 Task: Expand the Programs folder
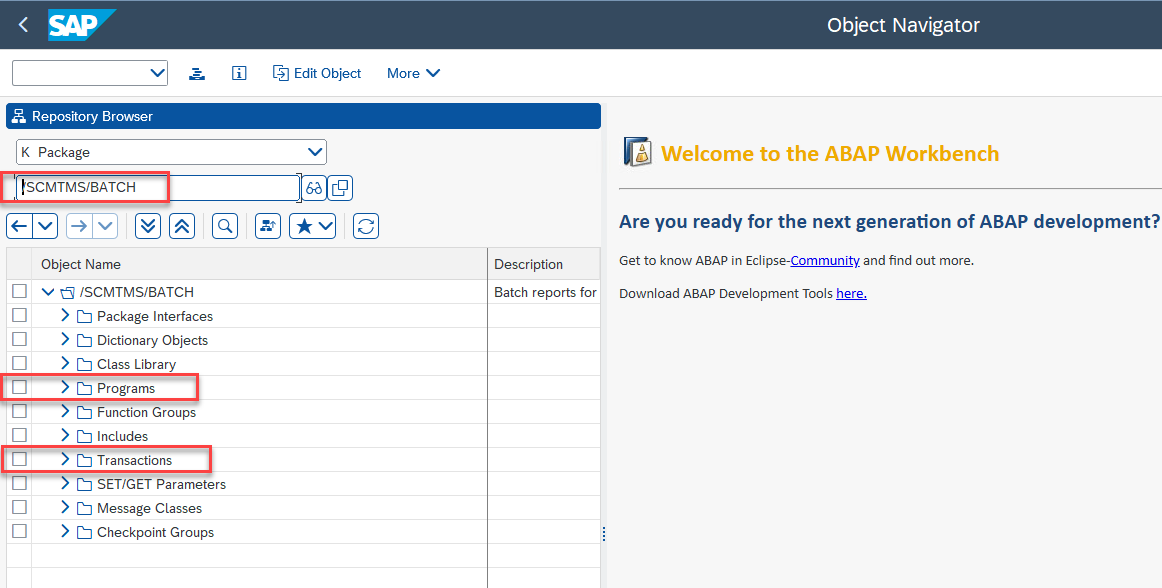pos(65,388)
